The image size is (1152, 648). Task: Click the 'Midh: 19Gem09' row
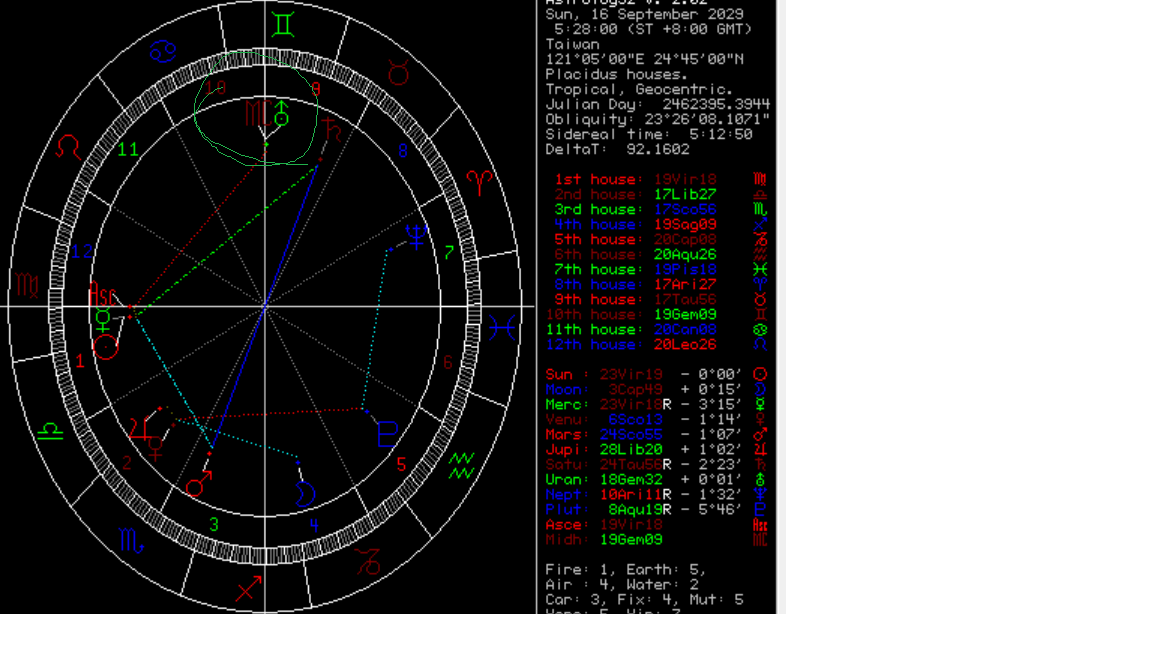coord(656,539)
